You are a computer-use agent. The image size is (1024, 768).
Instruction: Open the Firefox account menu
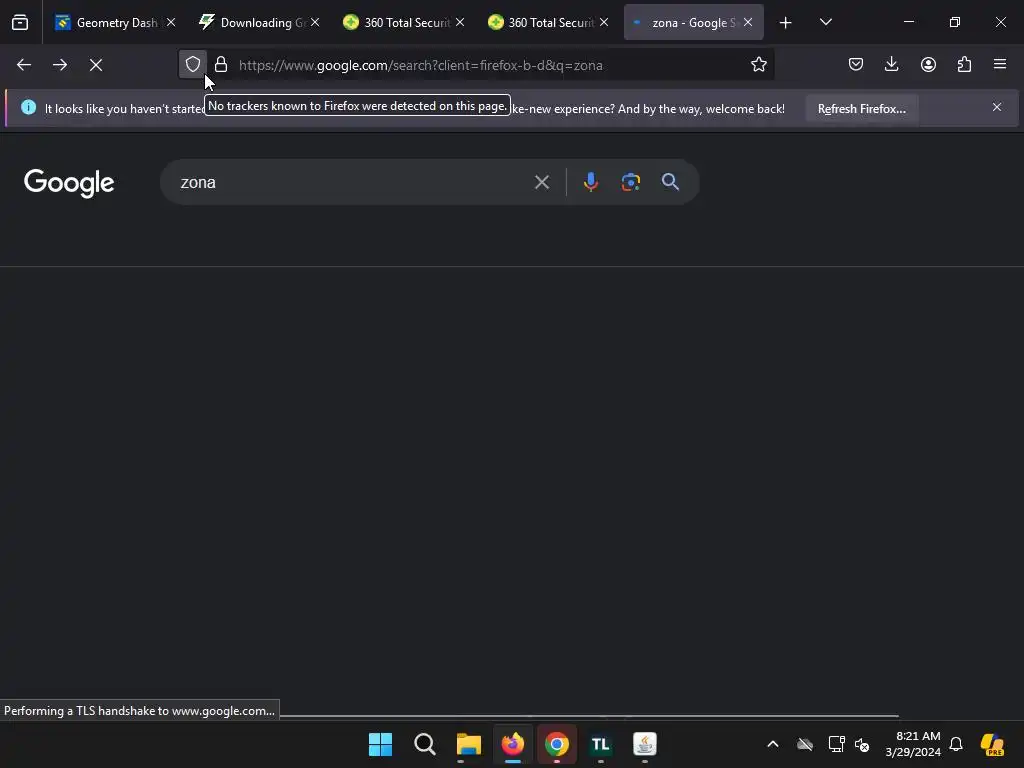[x=928, y=64]
